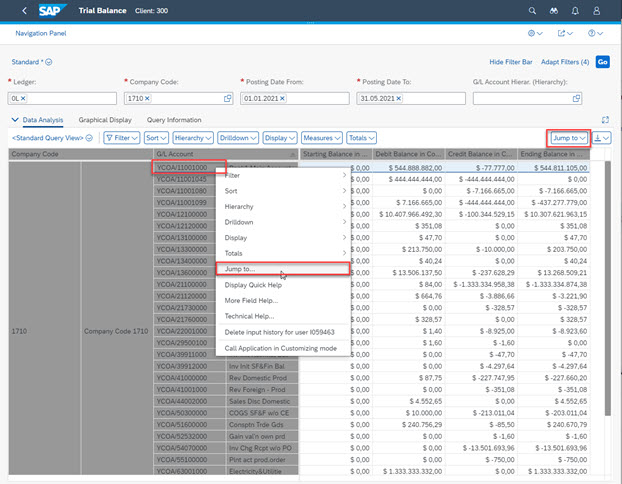Remove the 0L ledger token

click(23, 98)
